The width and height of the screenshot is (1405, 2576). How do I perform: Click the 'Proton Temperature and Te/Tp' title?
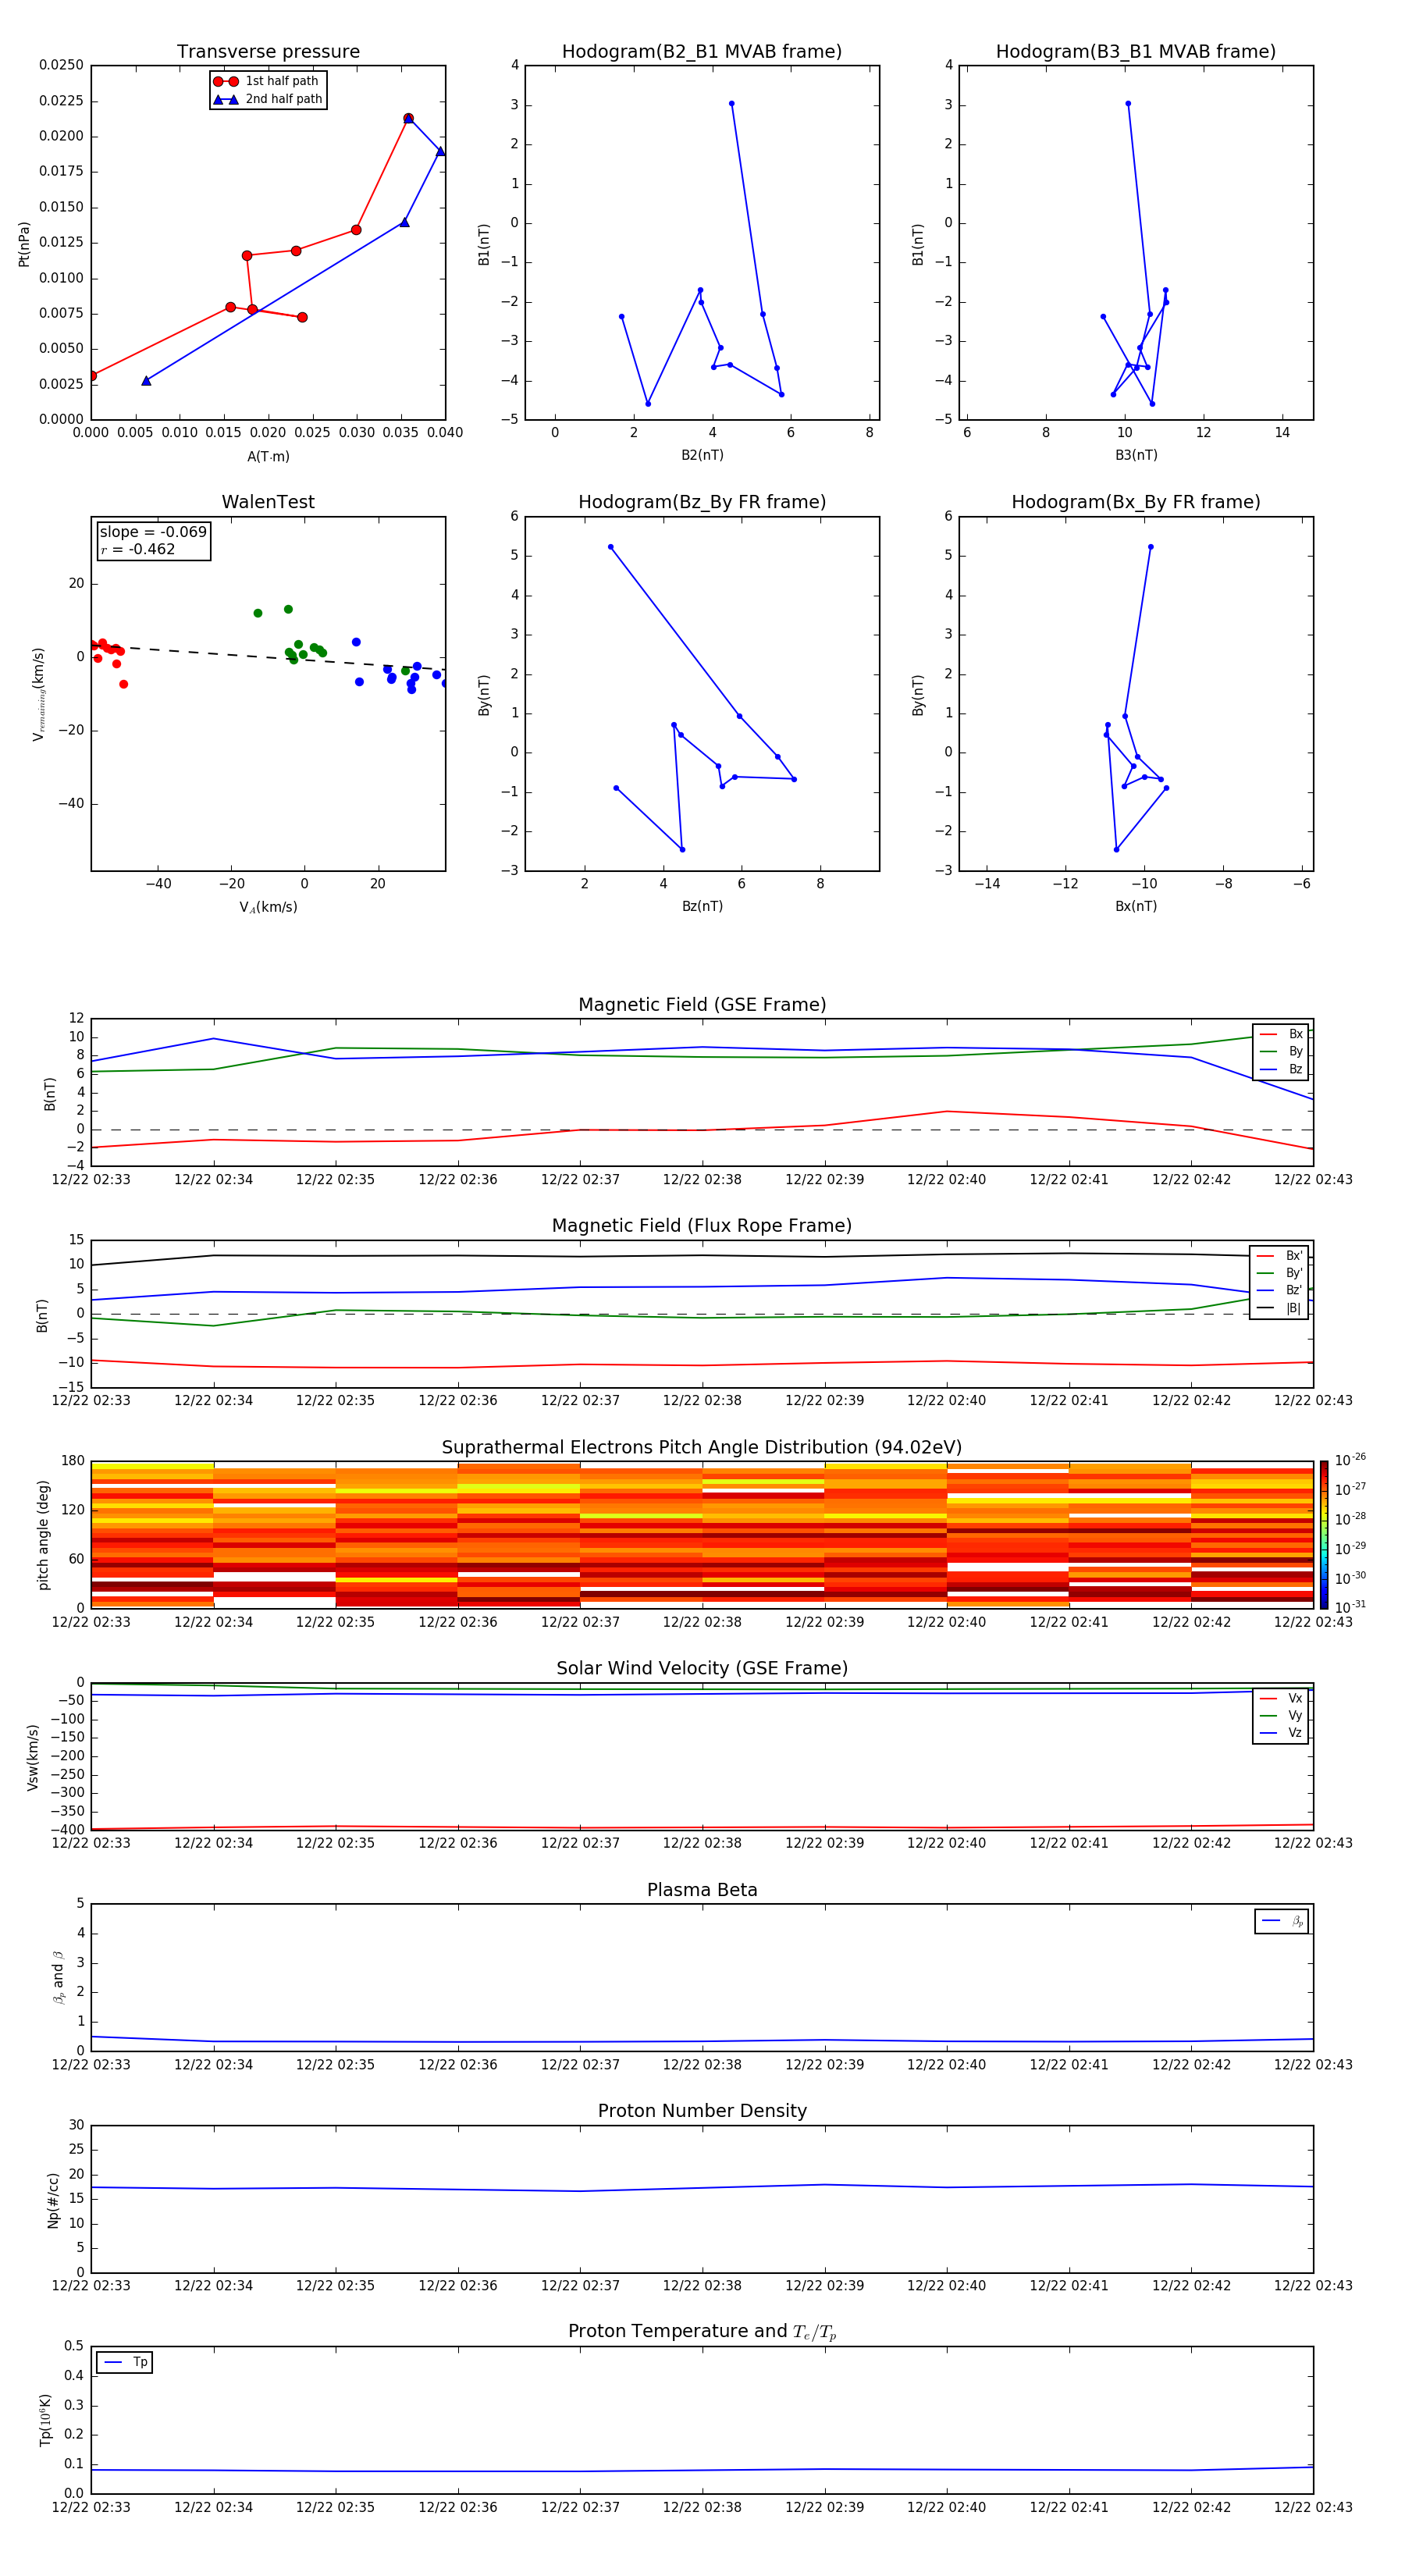click(702, 2332)
